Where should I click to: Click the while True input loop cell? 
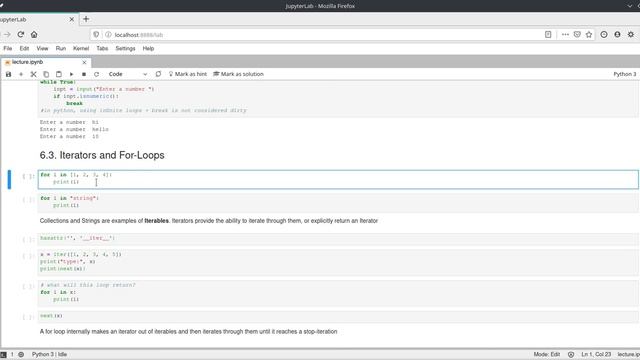click(338, 98)
